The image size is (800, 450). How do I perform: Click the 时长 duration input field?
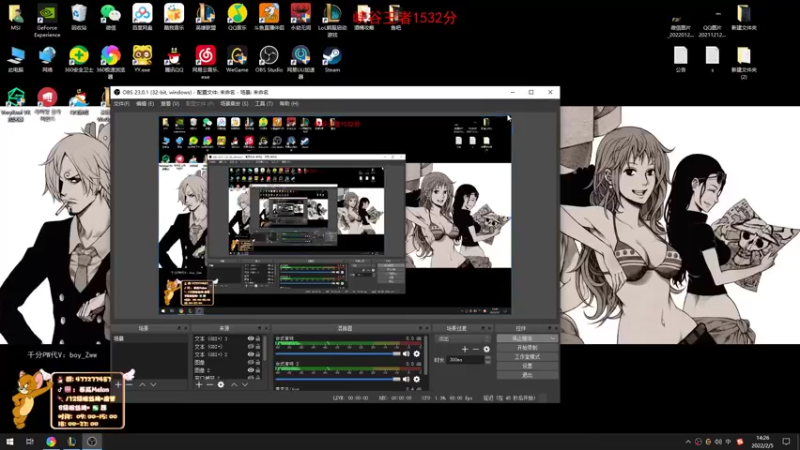tap(466, 360)
